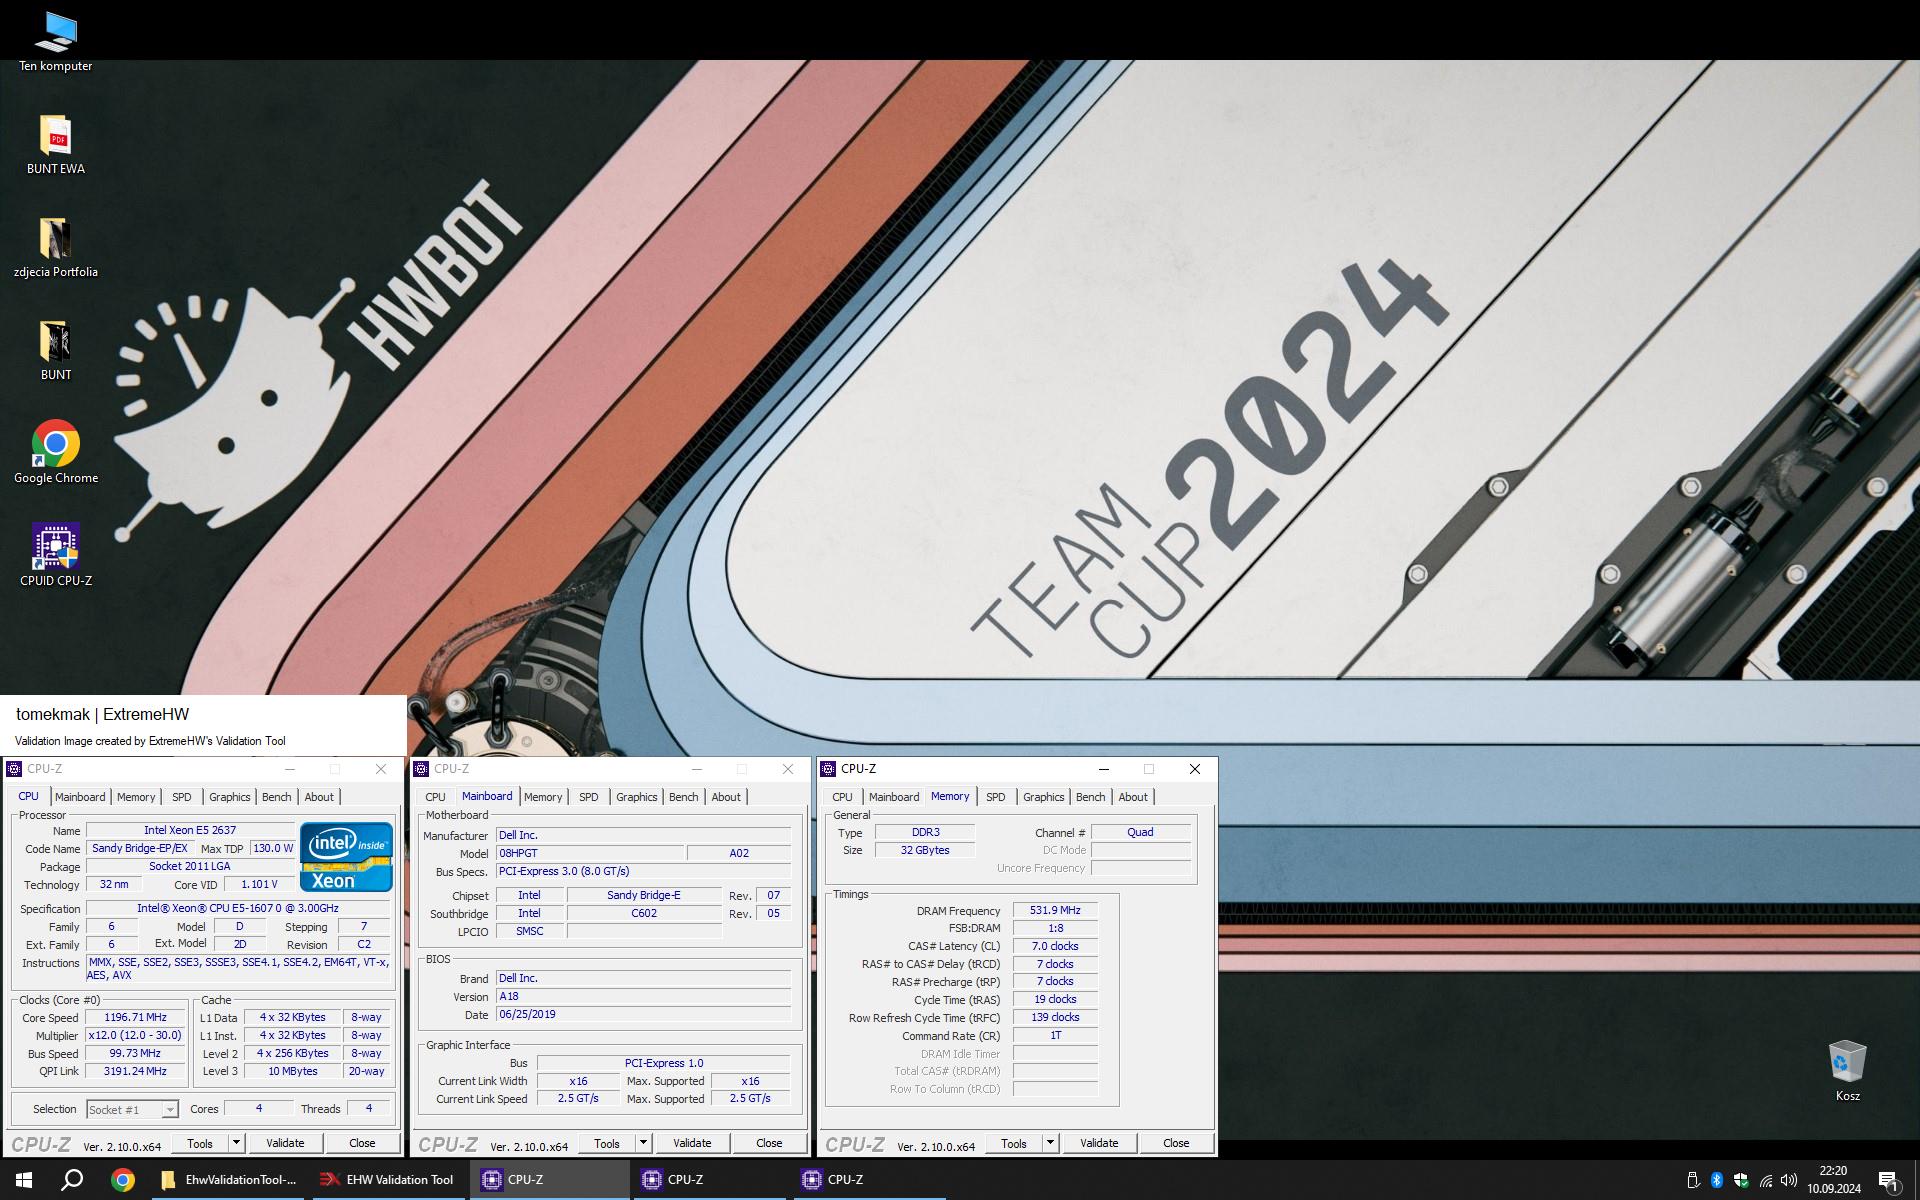
Task: Click Validate button in Mainboard window
Action: (x=692, y=1143)
